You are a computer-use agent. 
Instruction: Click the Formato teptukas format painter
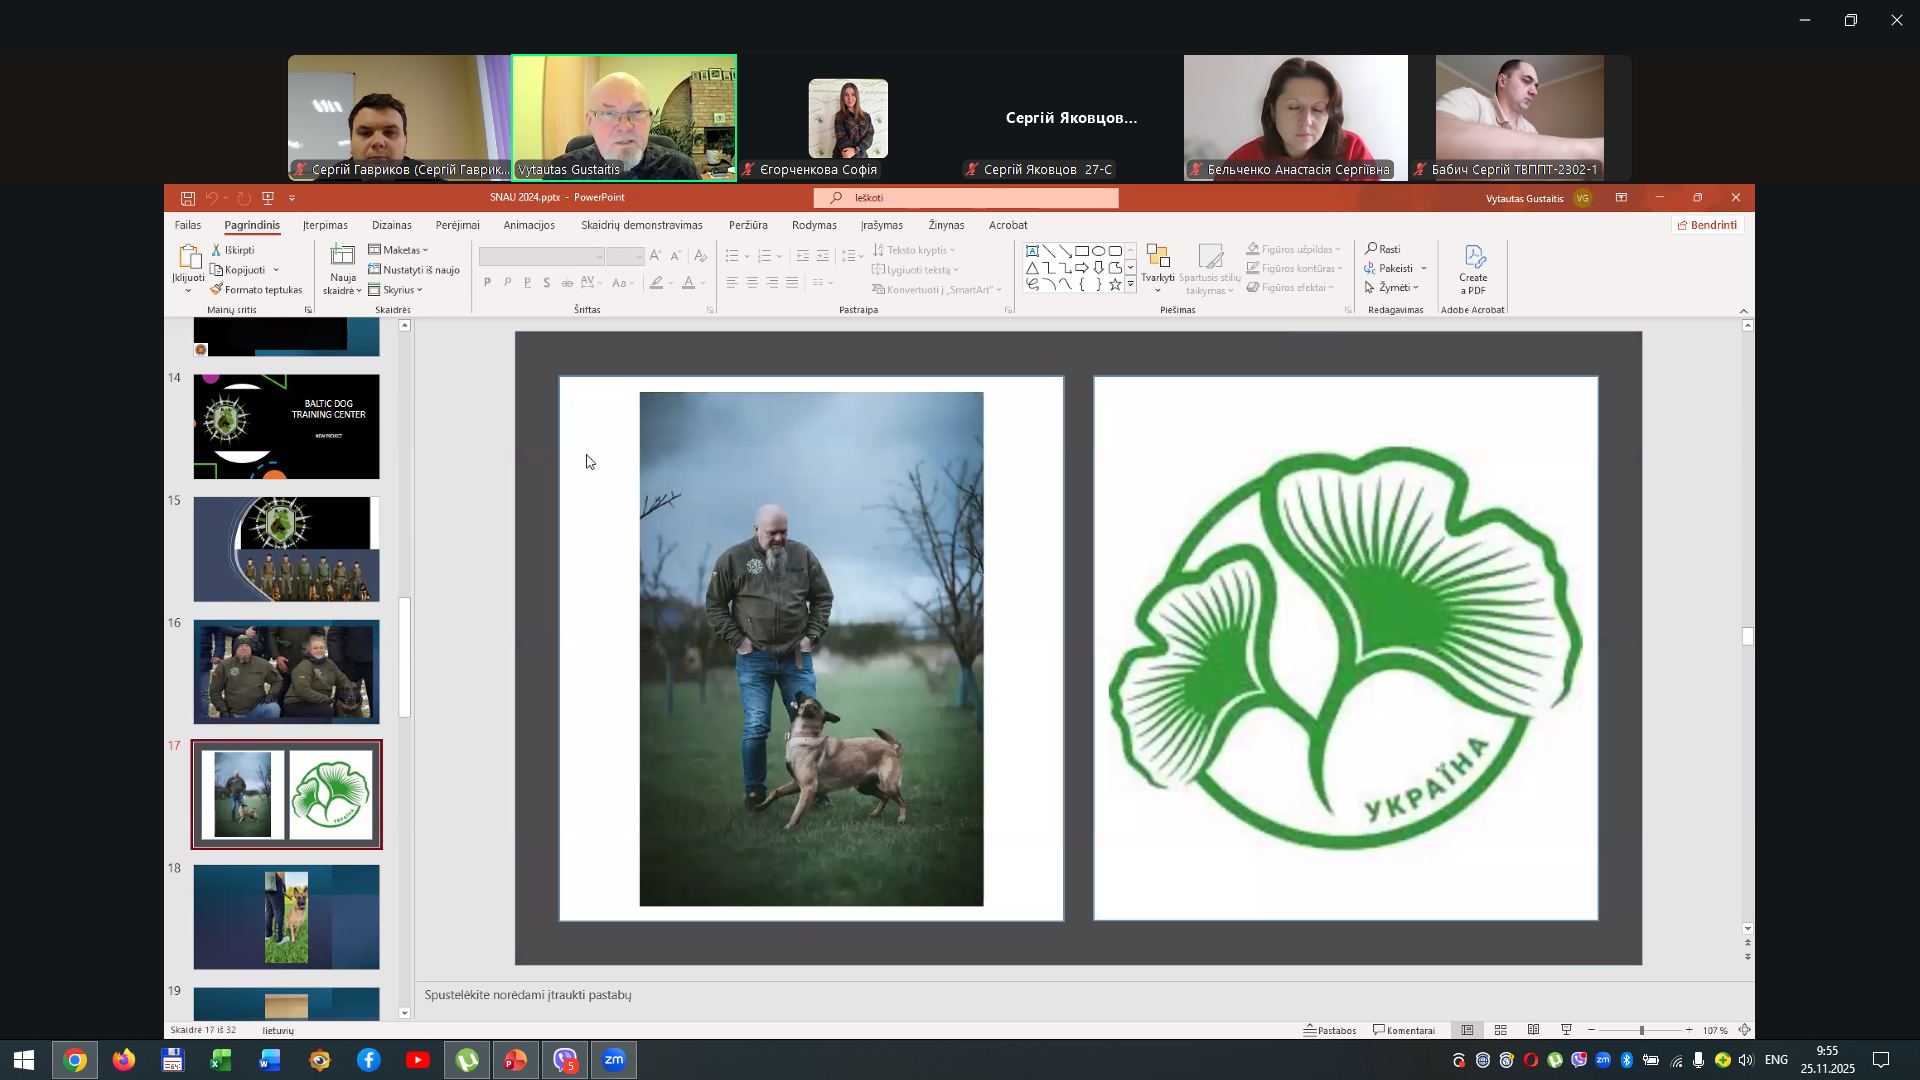click(x=257, y=290)
